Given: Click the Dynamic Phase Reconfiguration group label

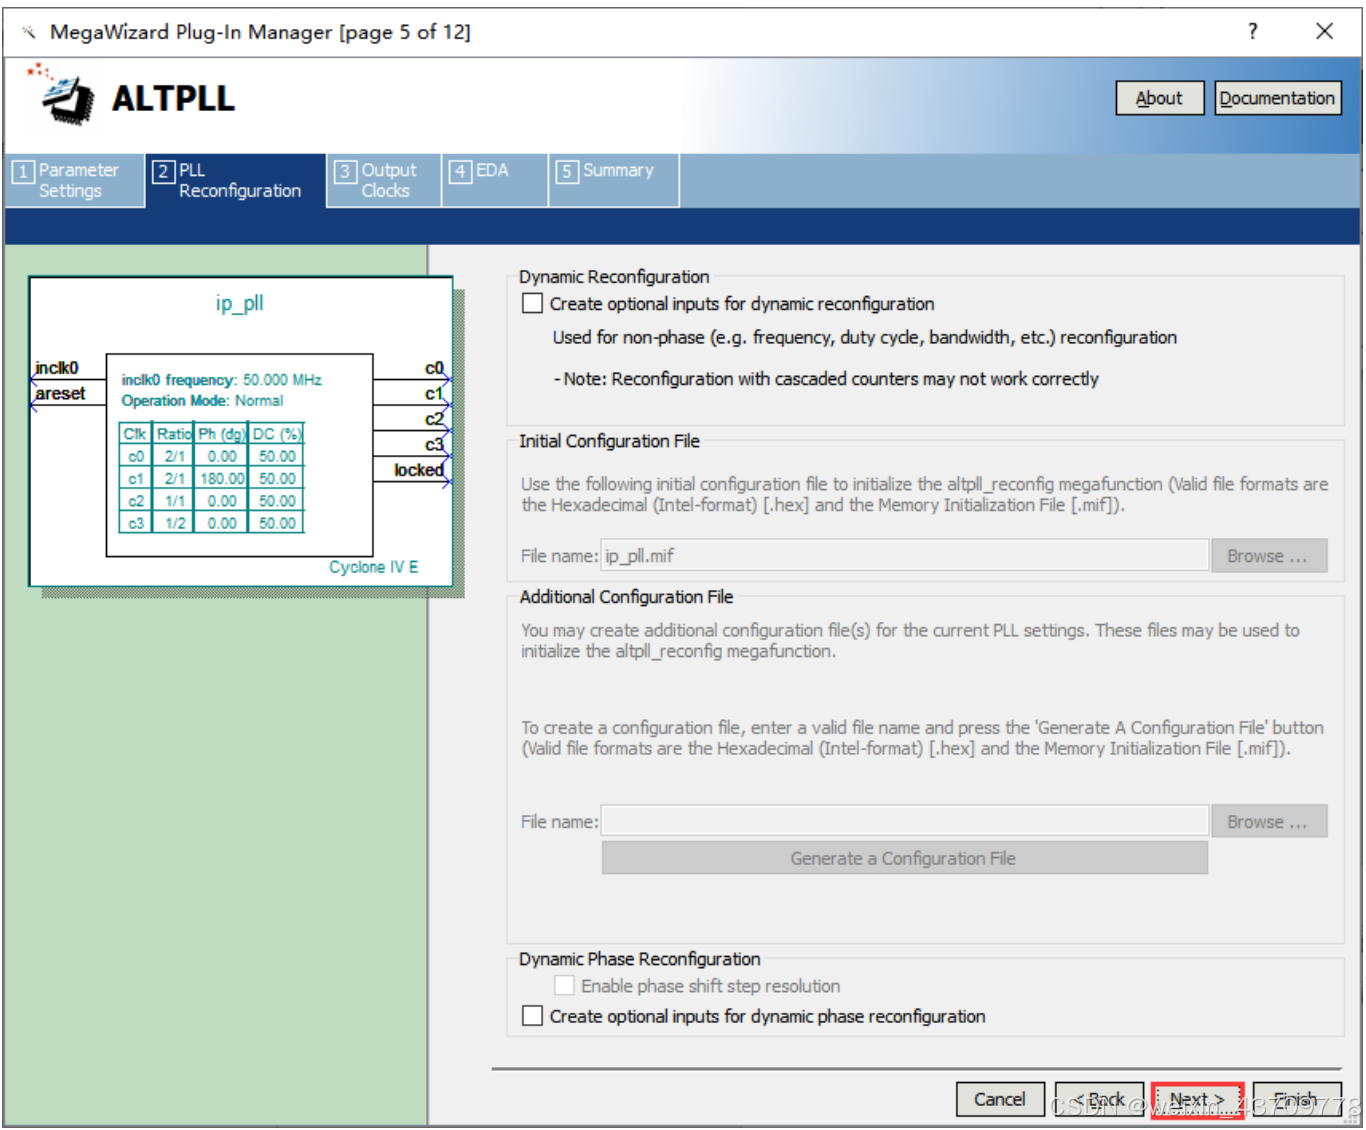Looking at the screenshot, I should [x=640, y=959].
